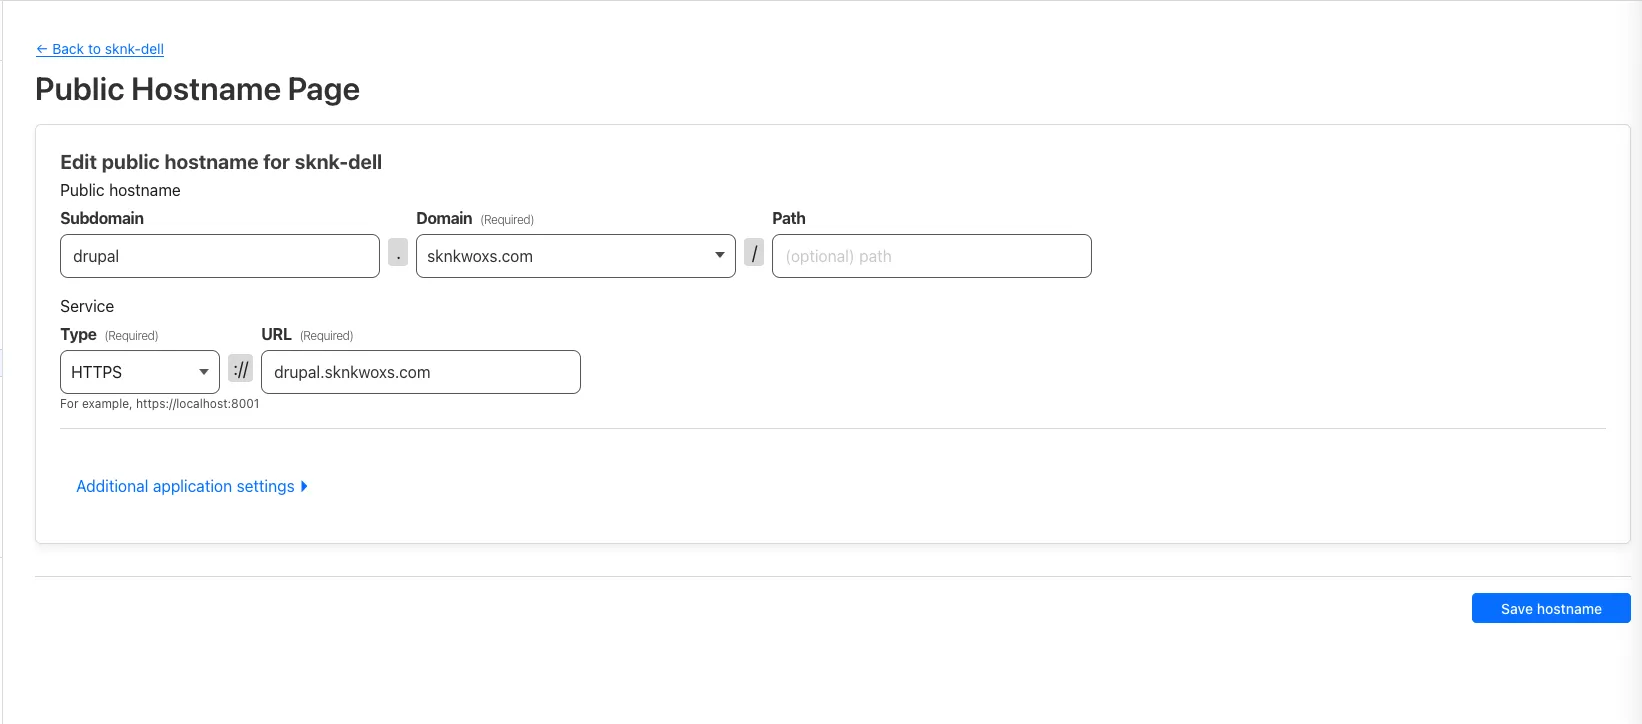Click the localhost:8001 example hint text
The image size is (1642, 724).
pos(160,404)
